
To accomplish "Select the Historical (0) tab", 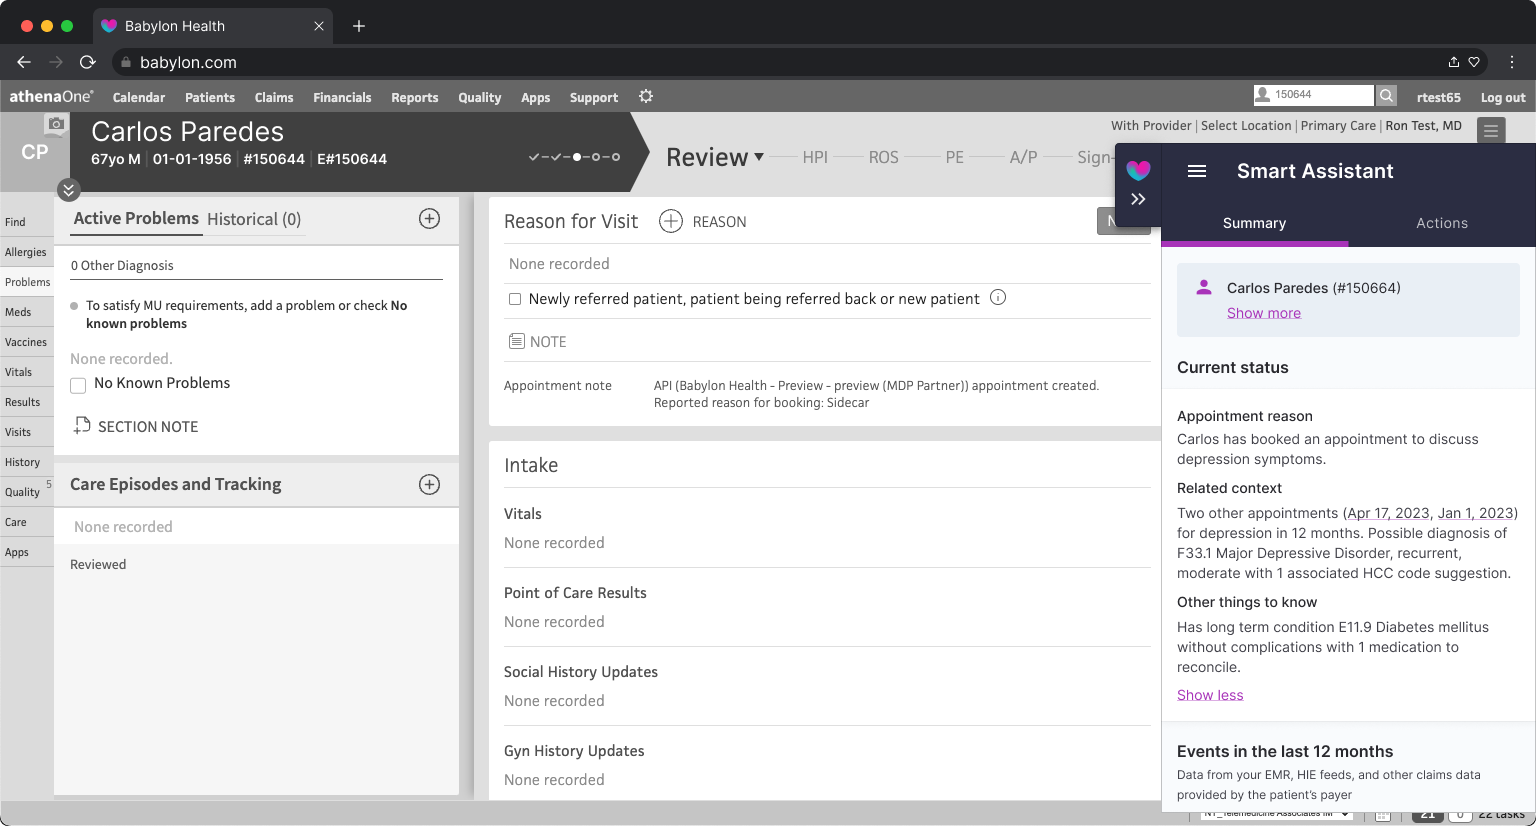I will point(254,219).
